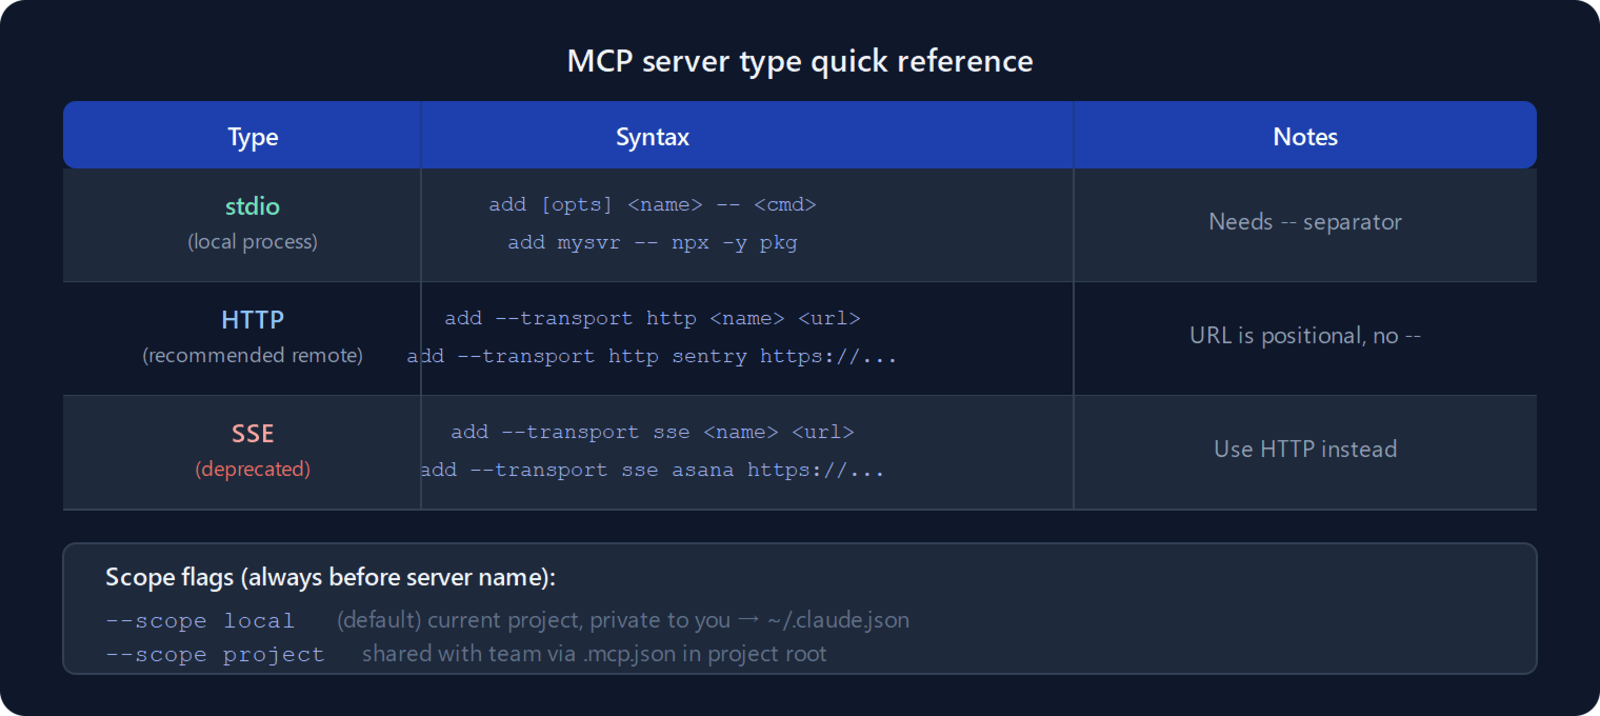Select the 'add --transport http sentry https://...' example
This screenshot has width=1600, height=716.
pyautogui.click(x=652, y=356)
